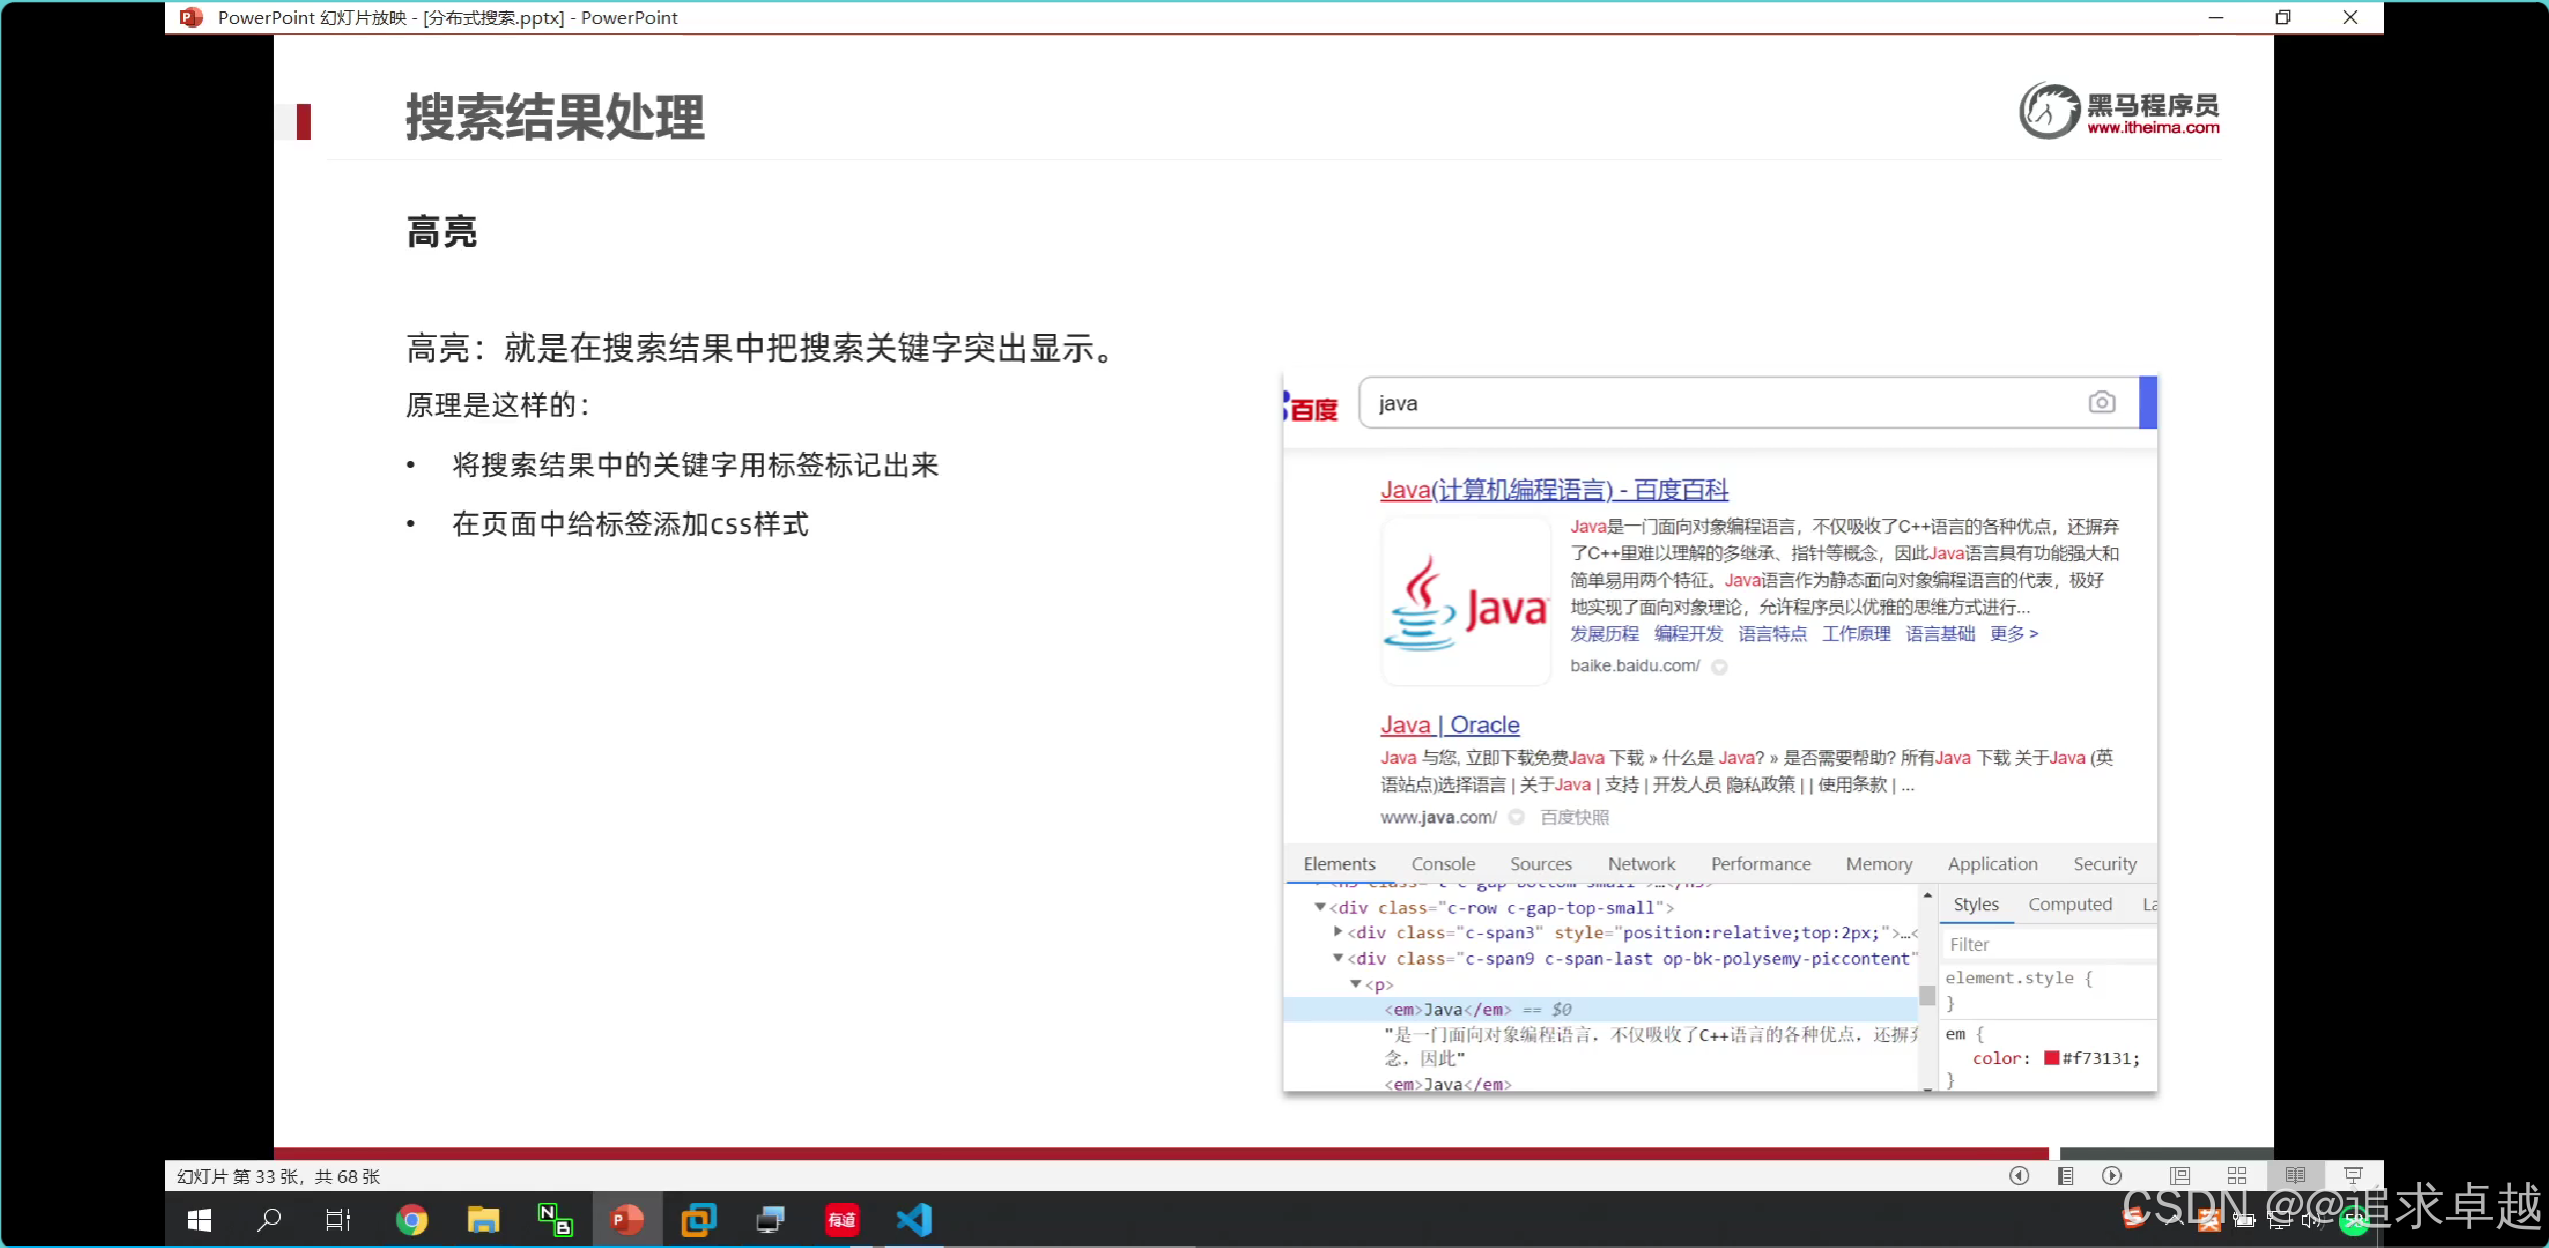The image size is (2549, 1248).
Task: Advance to next slide in status bar
Action: click(2111, 1176)
